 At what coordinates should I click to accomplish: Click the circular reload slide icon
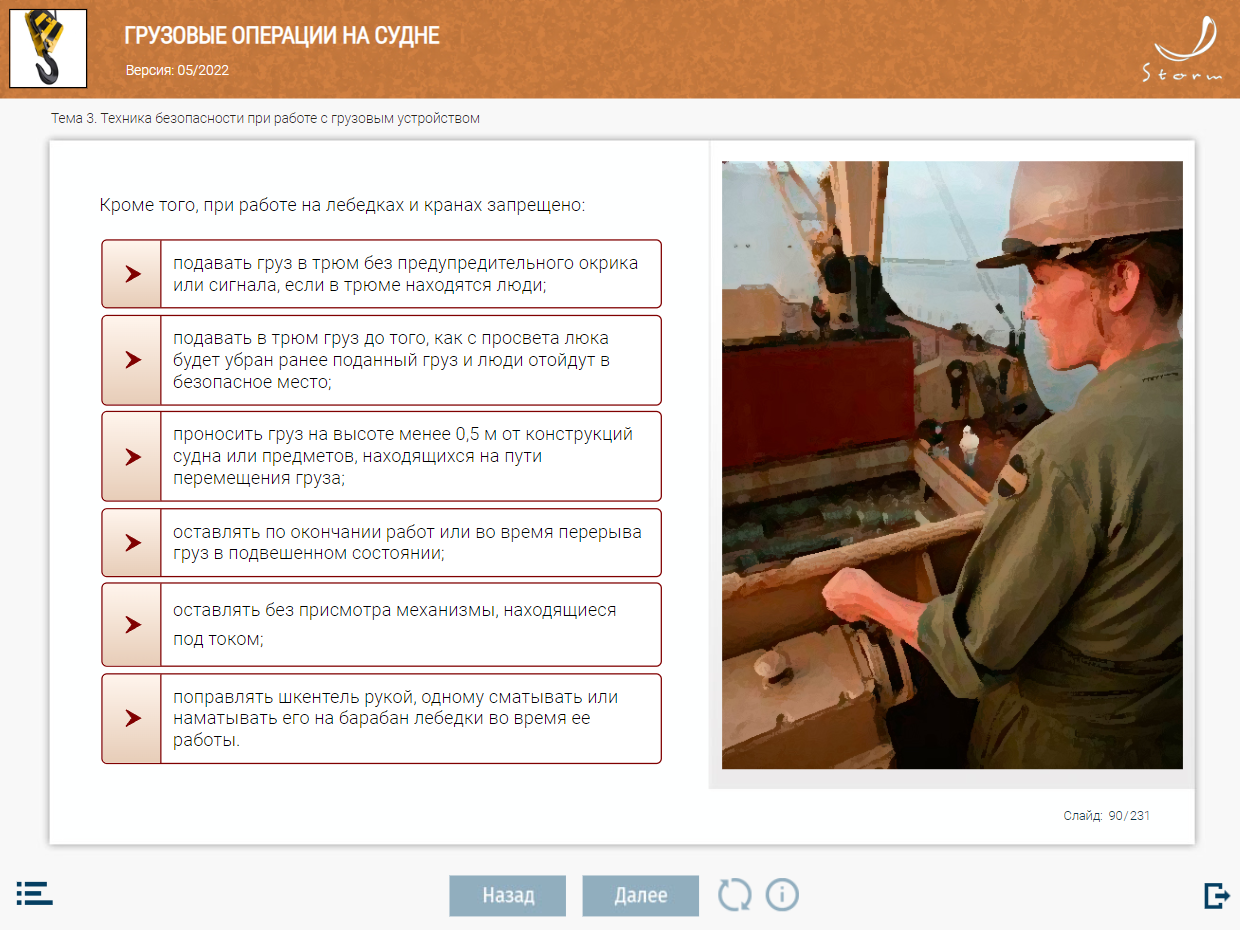pos(734,895)
